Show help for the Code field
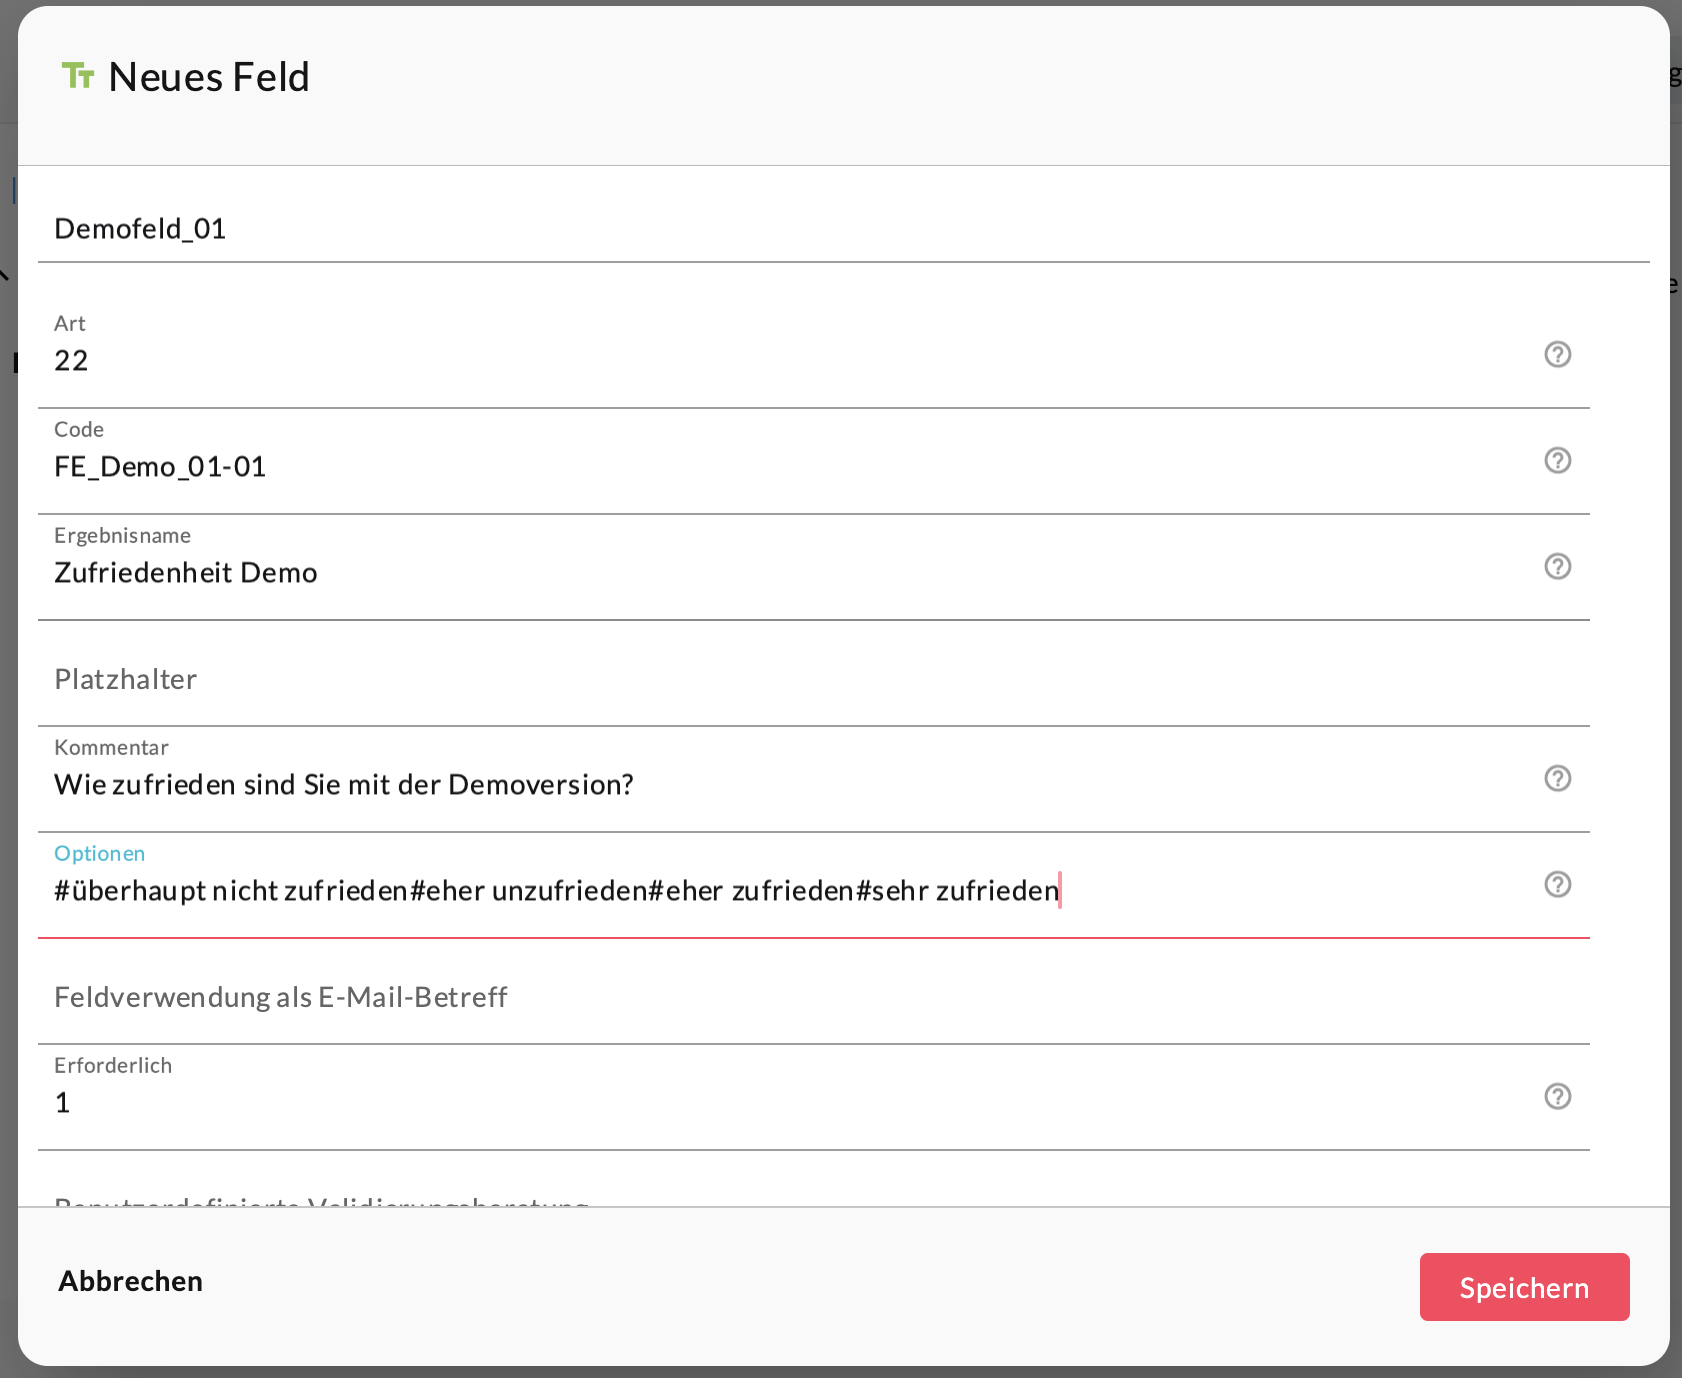 (x=1557, y=460)
